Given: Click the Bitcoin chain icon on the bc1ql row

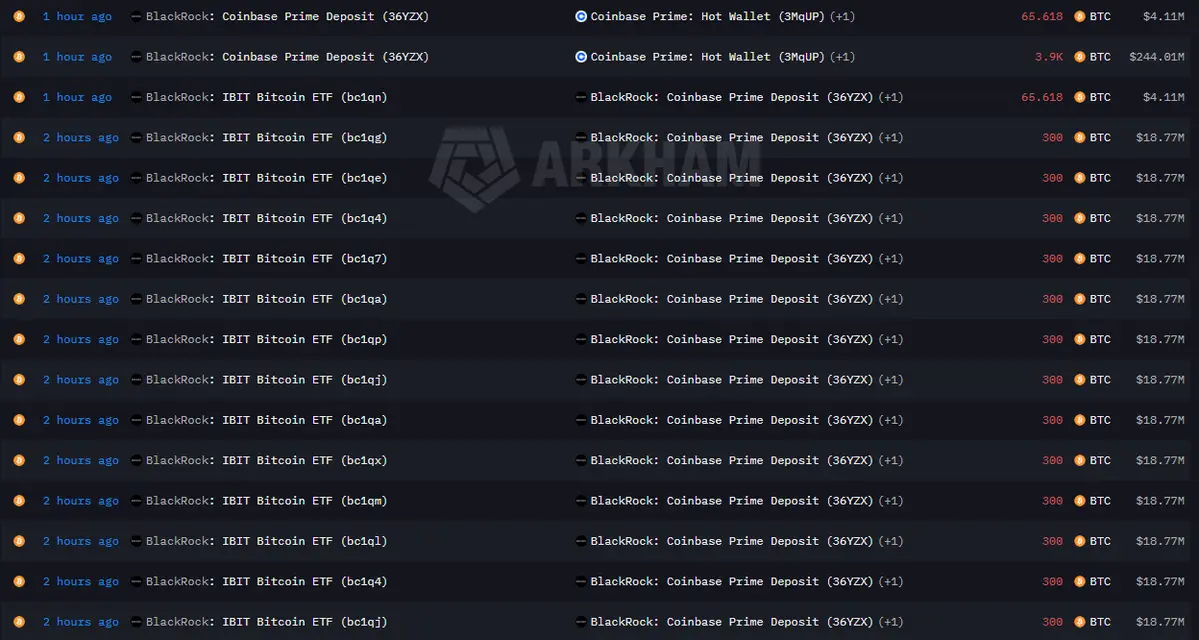Looking at the screenshot, I should (x=19, y=541).
